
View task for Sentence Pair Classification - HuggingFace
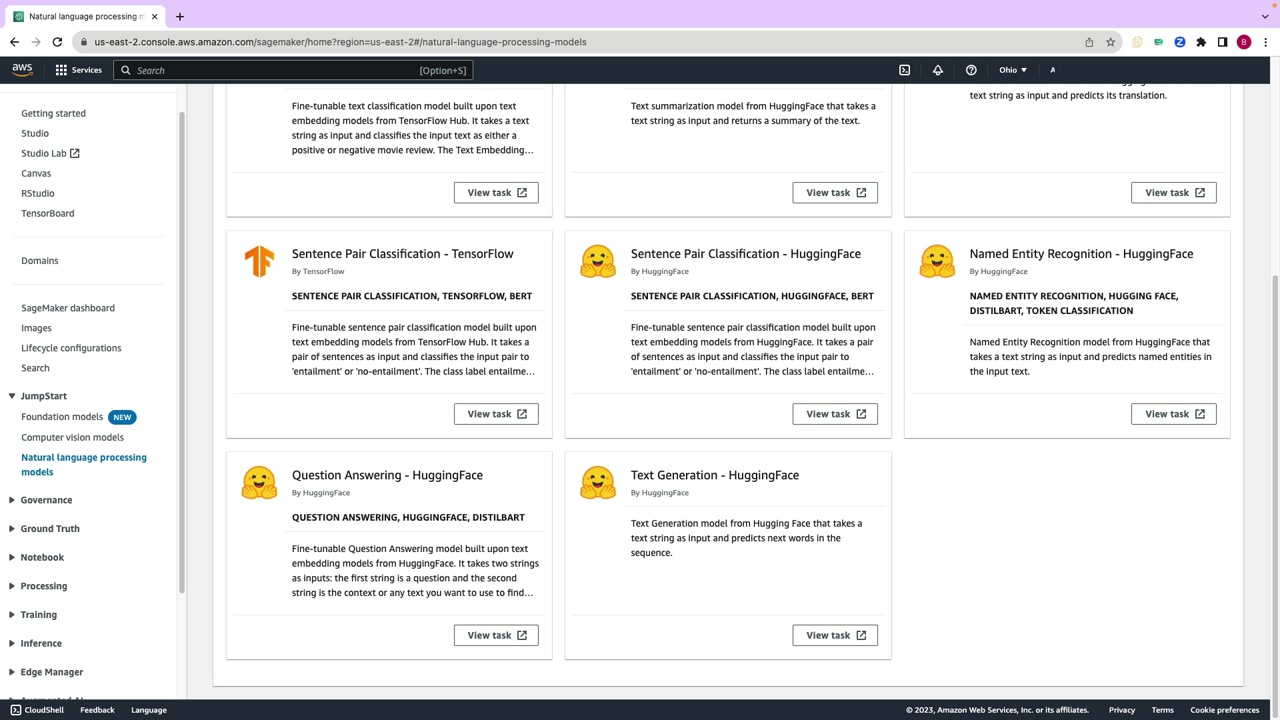click(835, 414)
